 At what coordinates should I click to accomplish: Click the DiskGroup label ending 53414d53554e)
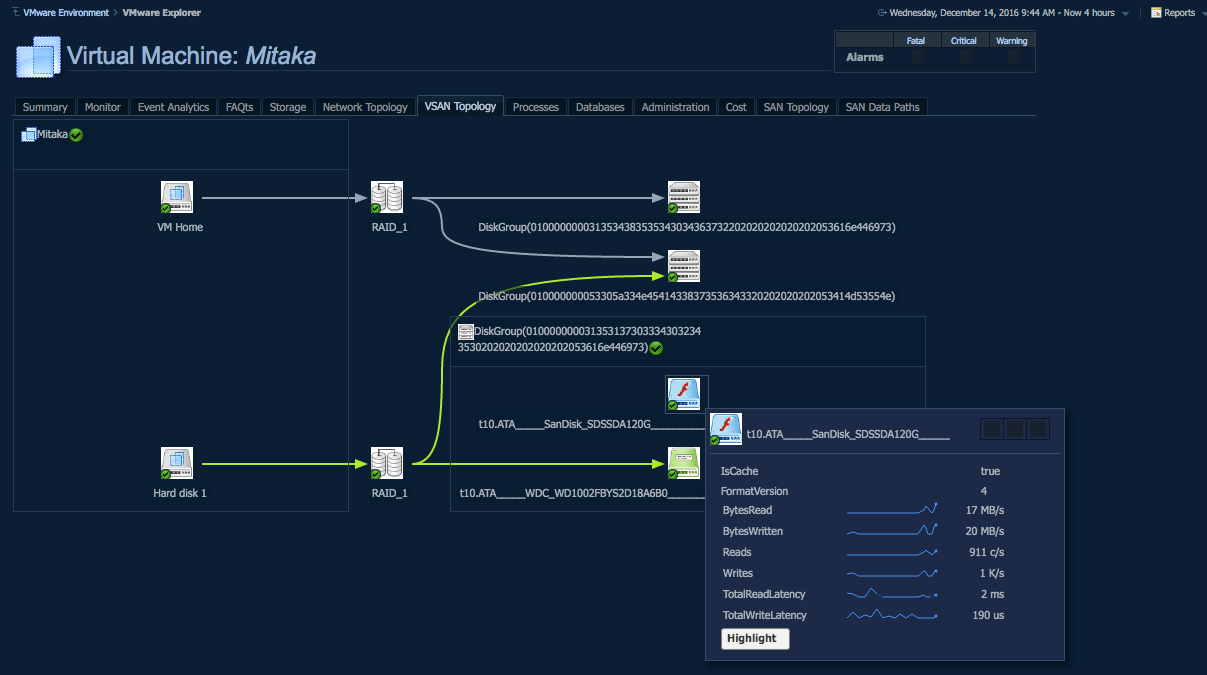tap(687, 296)
